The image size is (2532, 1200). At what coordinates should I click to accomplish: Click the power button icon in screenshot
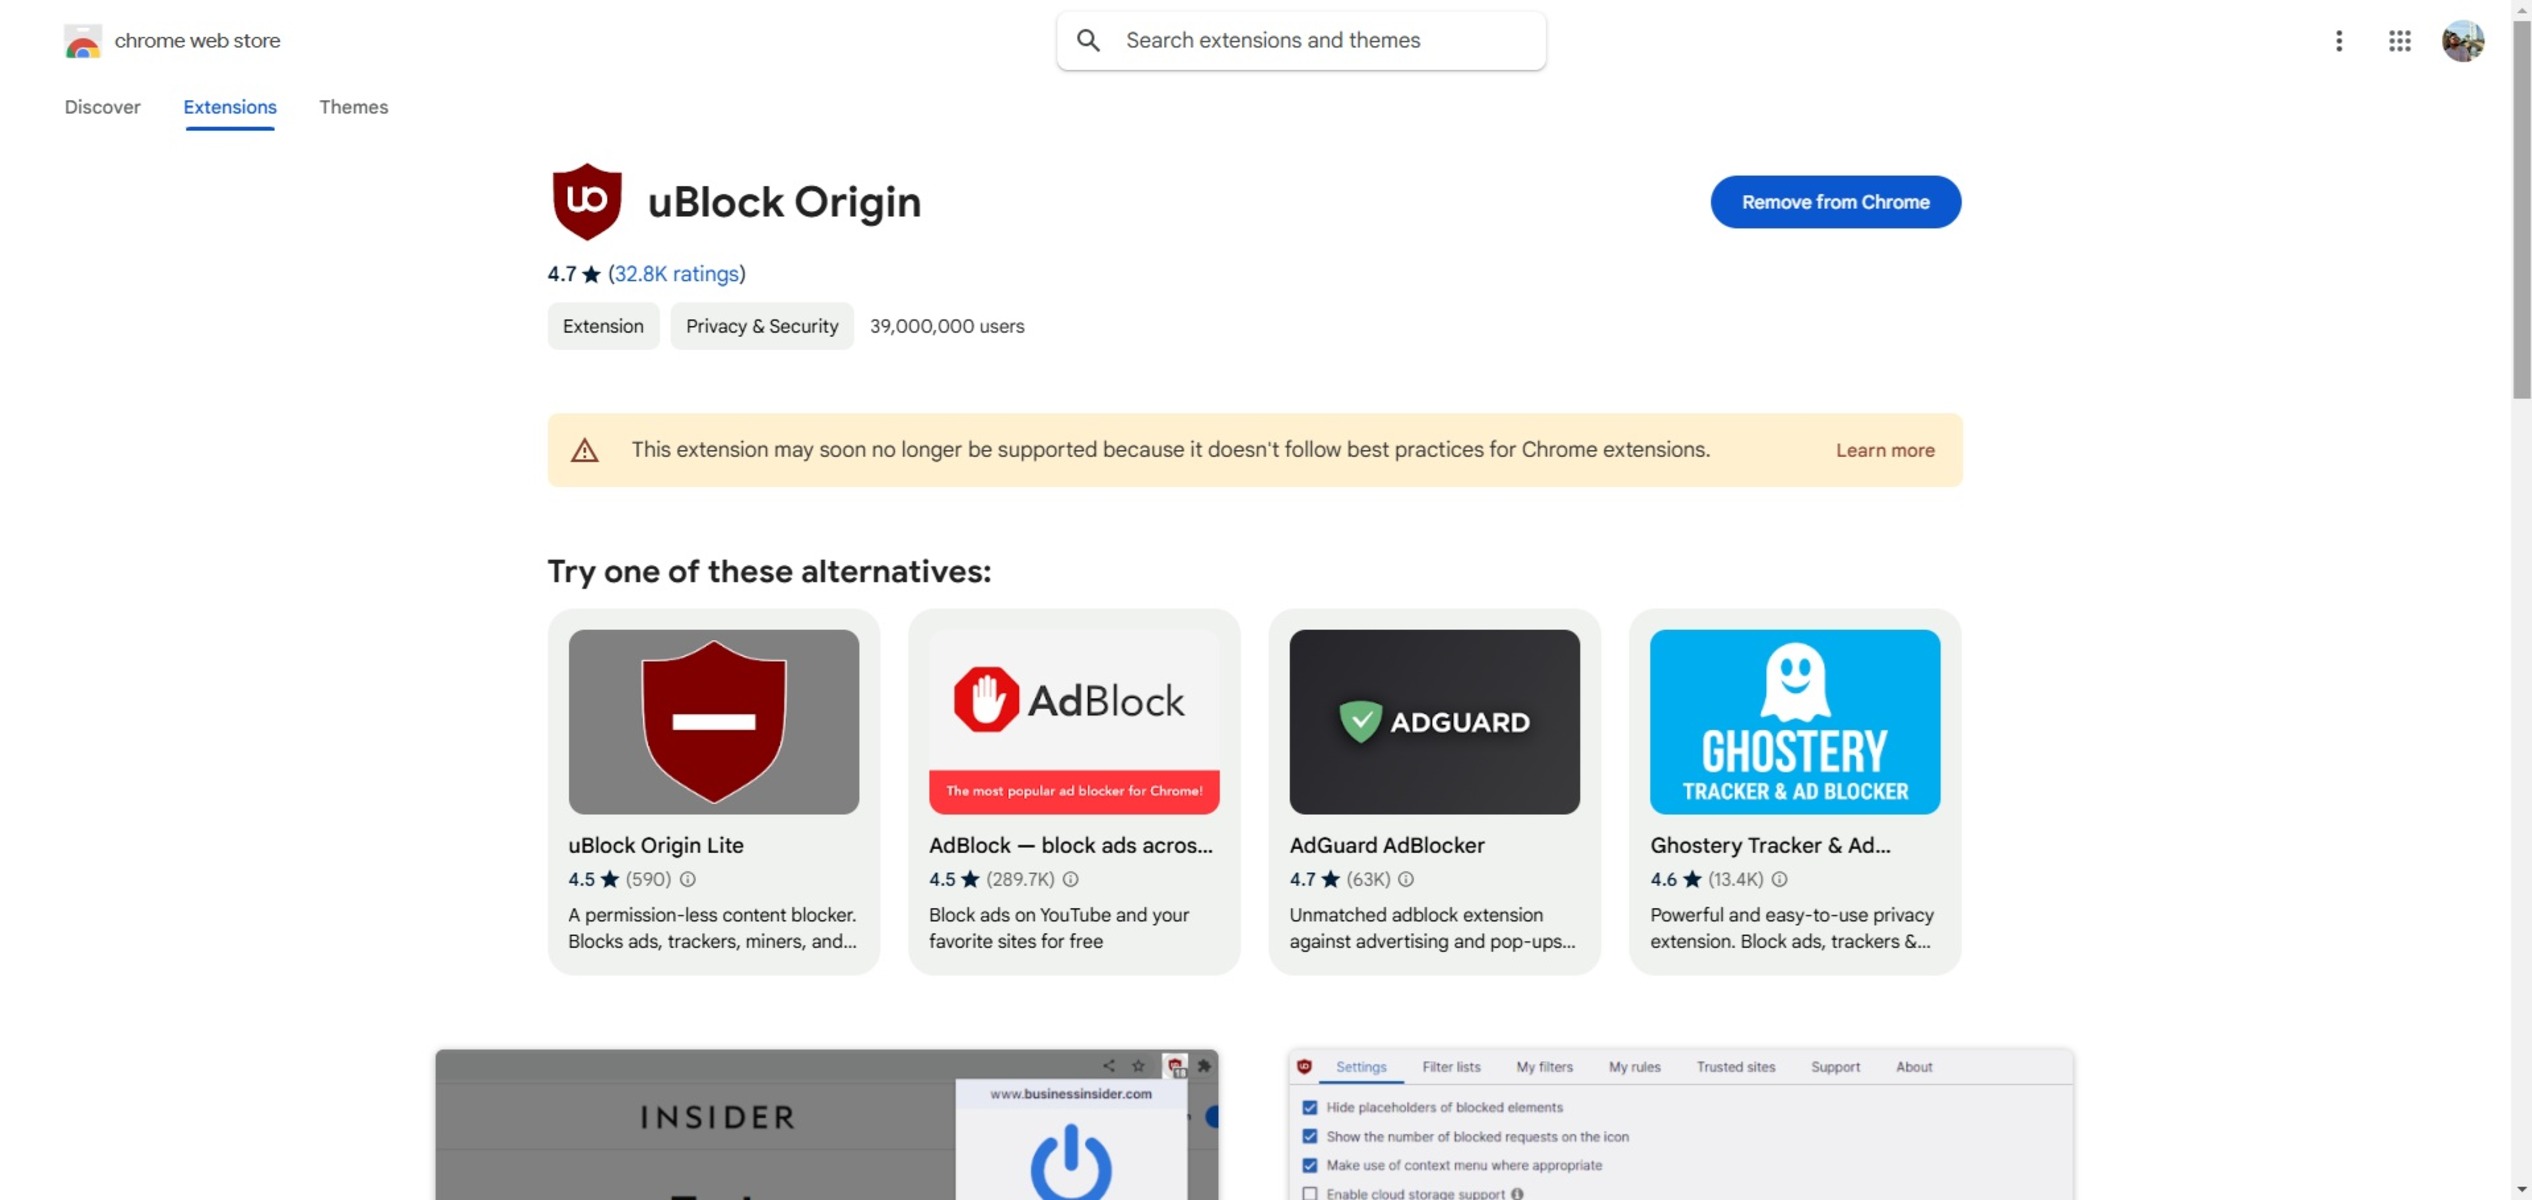coord(1071,1161)
